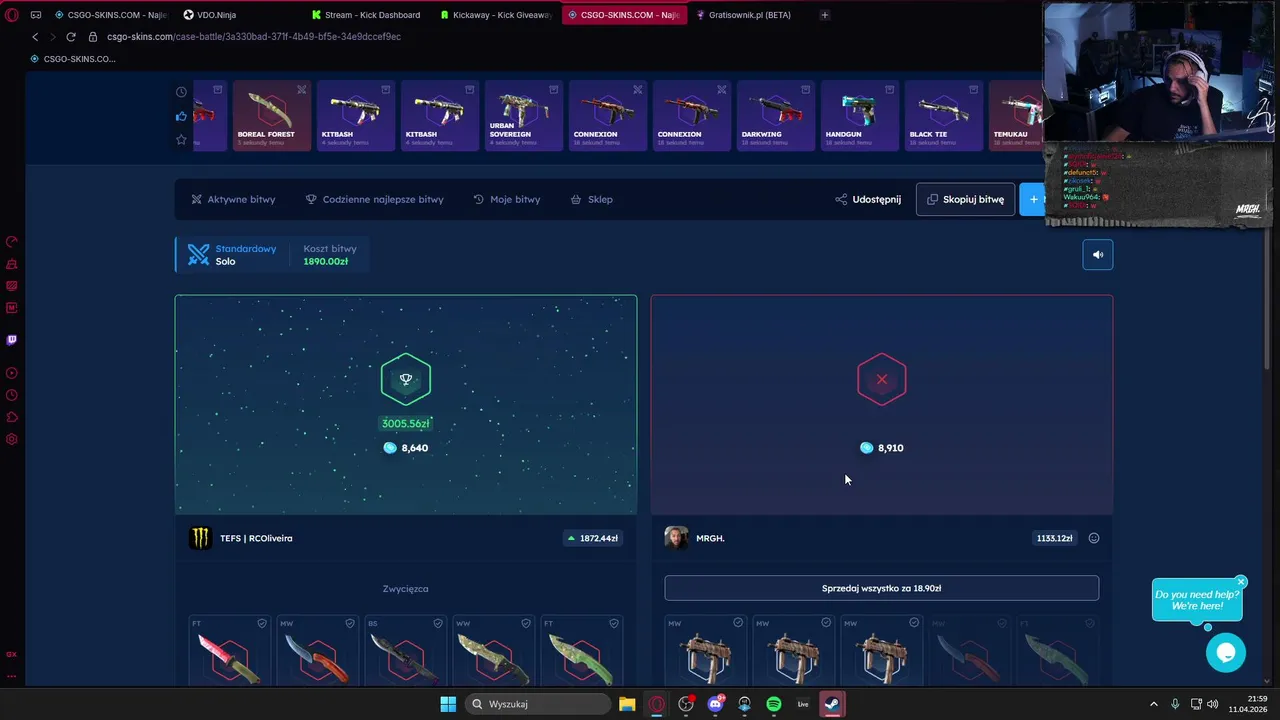The height and width of the screenshot is (720, 1280).
Task: Open Moje bitwy menu item
Action: 506,199
